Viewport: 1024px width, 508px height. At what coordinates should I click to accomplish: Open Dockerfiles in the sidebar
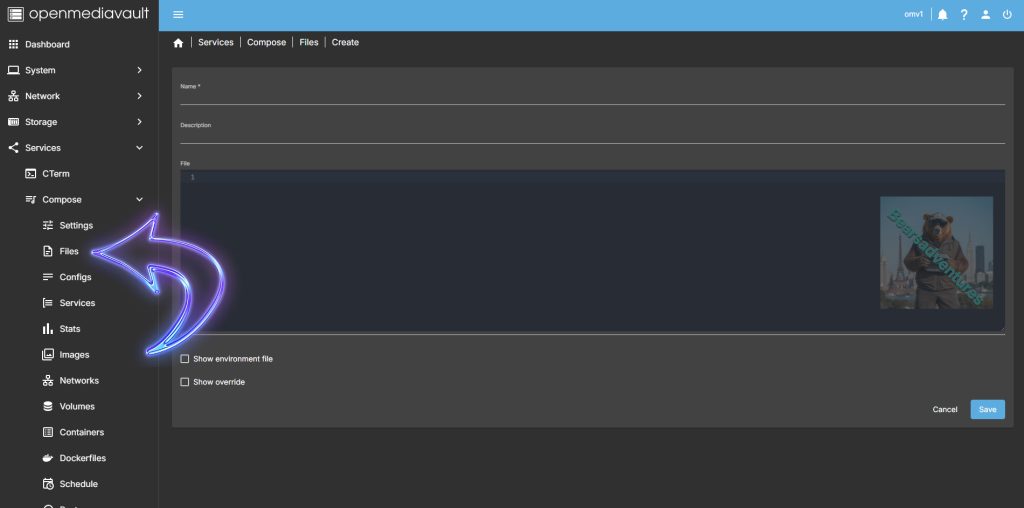click(x=82, y=458)
